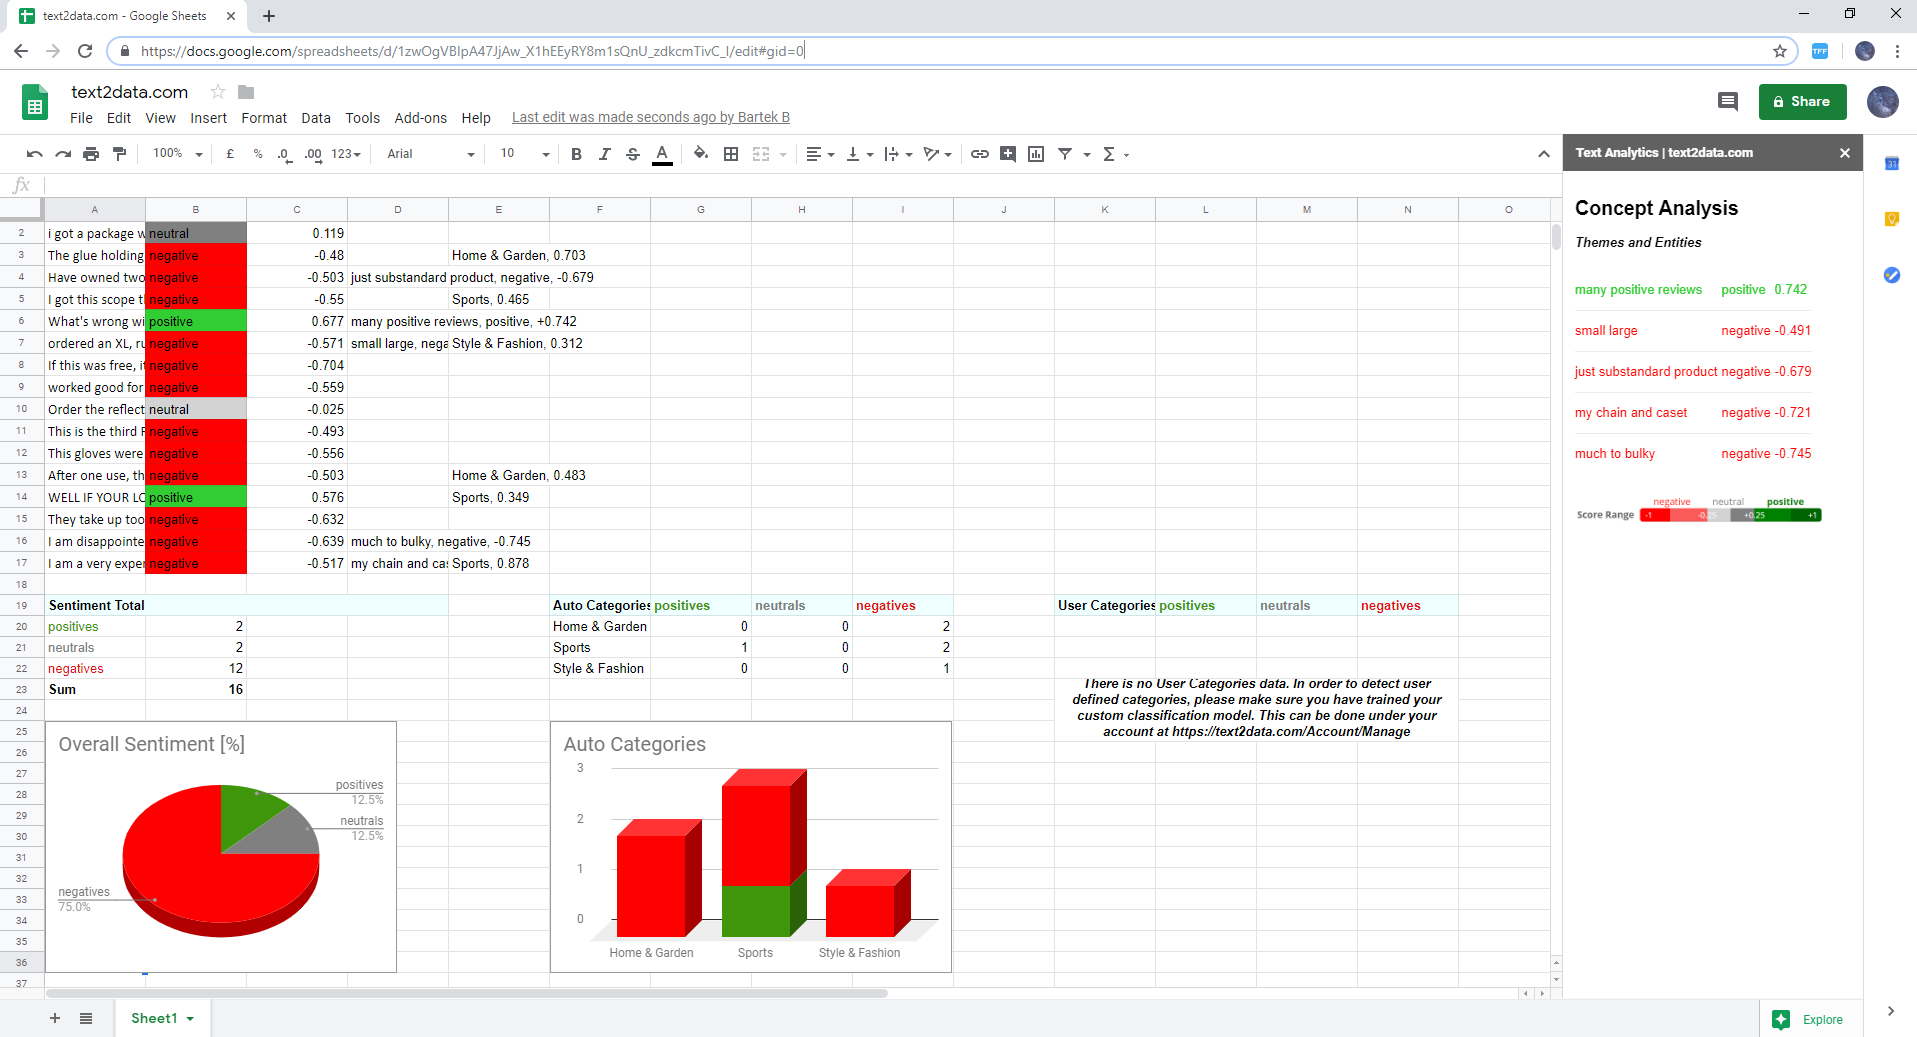Open Google Tasks side panel icon
Screen dimensions: 1917x1037
pos(1892,275)
